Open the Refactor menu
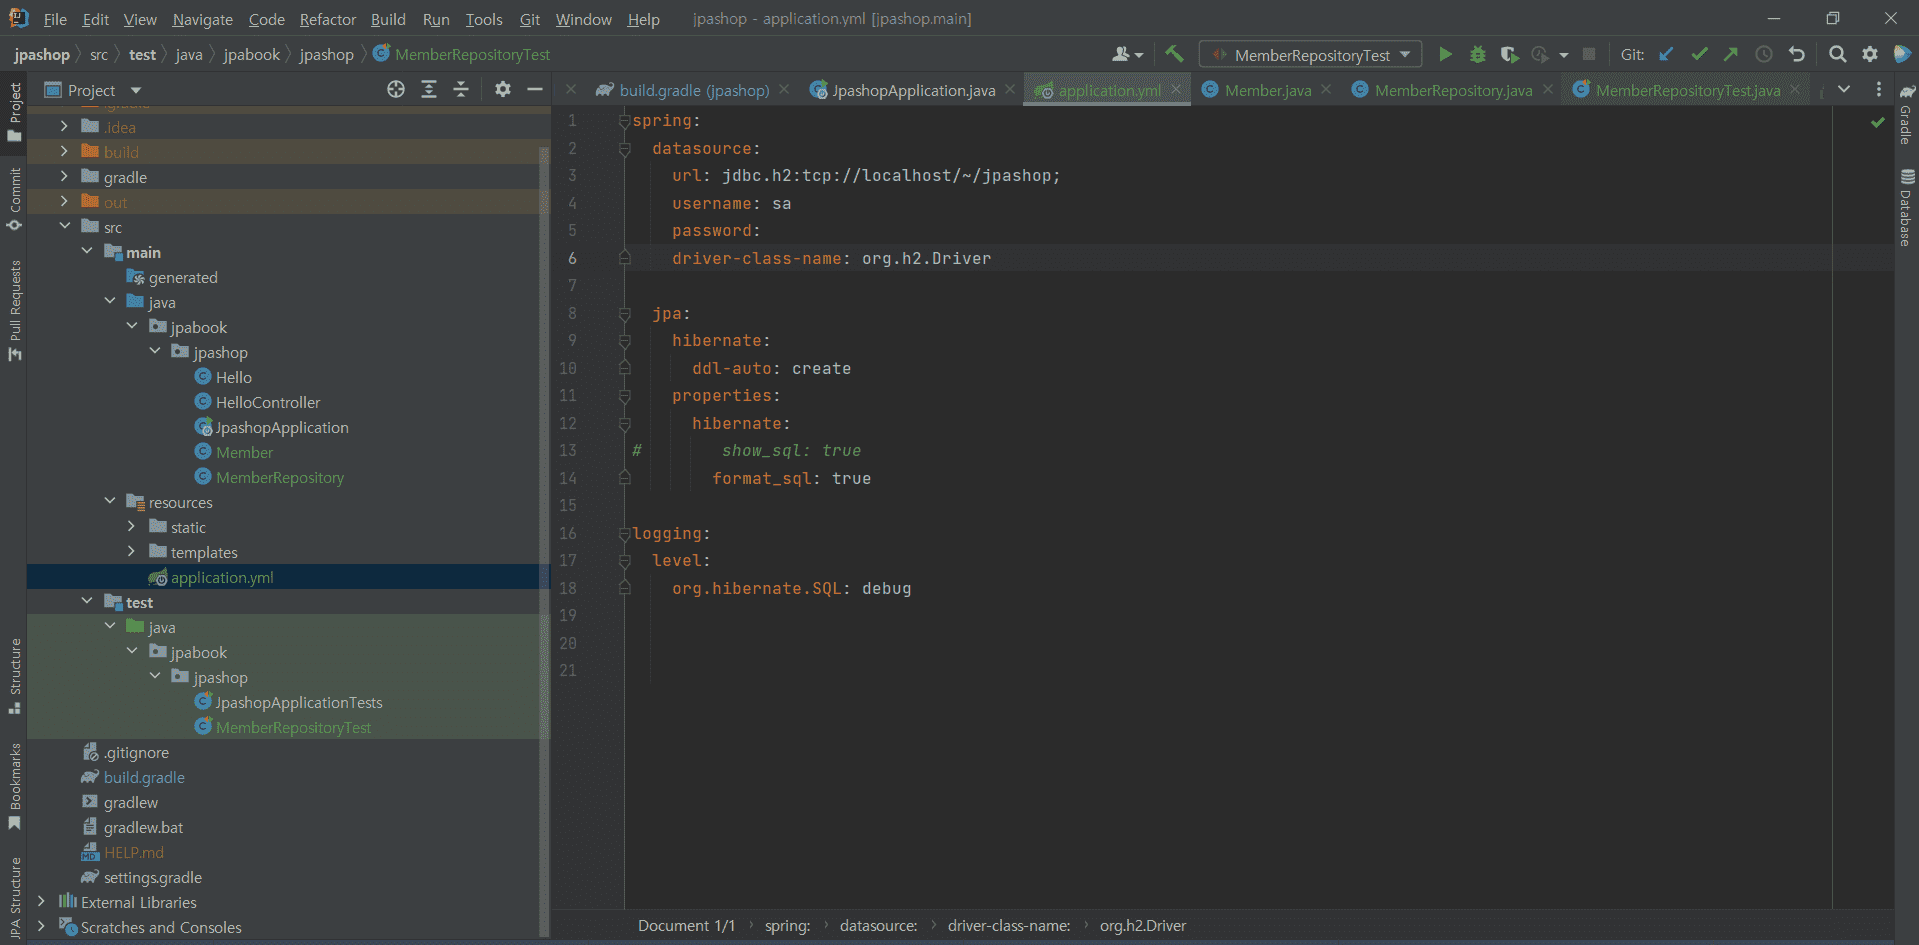The height and width of the screenshot is (945, 1919). (327, 19)
